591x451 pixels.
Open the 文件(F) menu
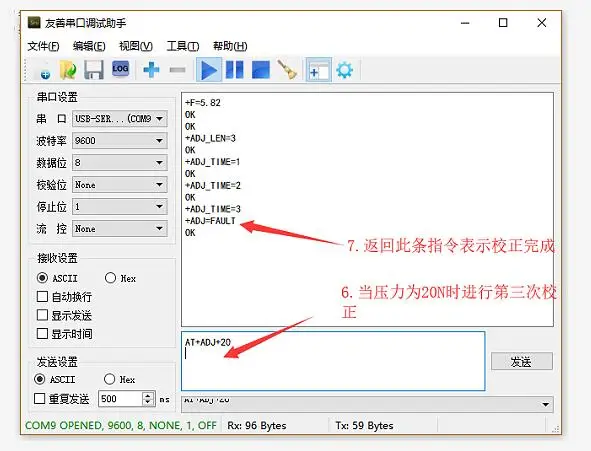click(x=43, y=46)
